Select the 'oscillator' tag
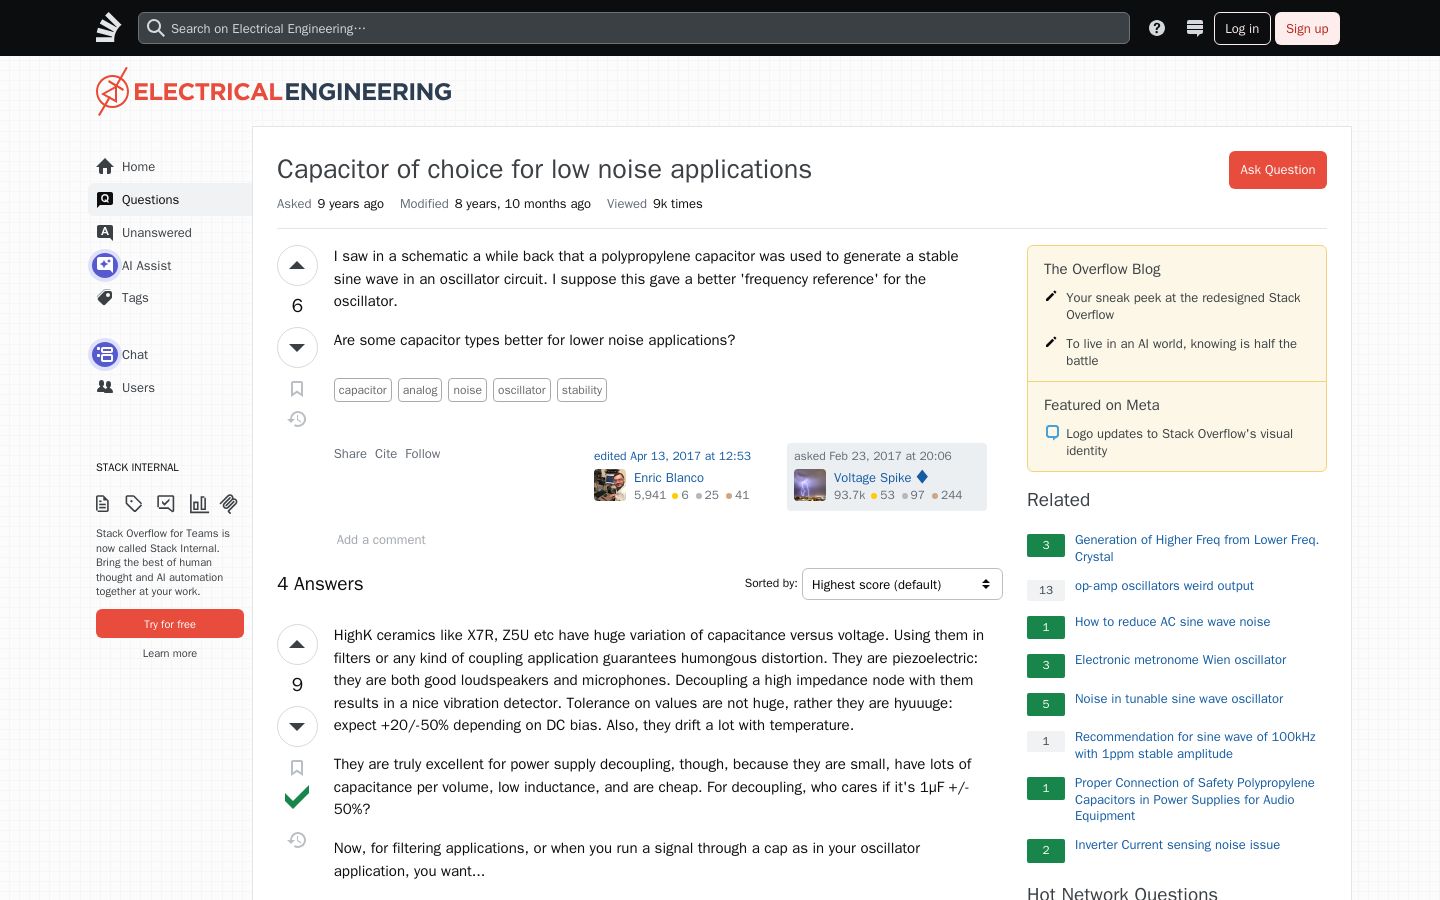1440x900 pixels. click(522, 390)
